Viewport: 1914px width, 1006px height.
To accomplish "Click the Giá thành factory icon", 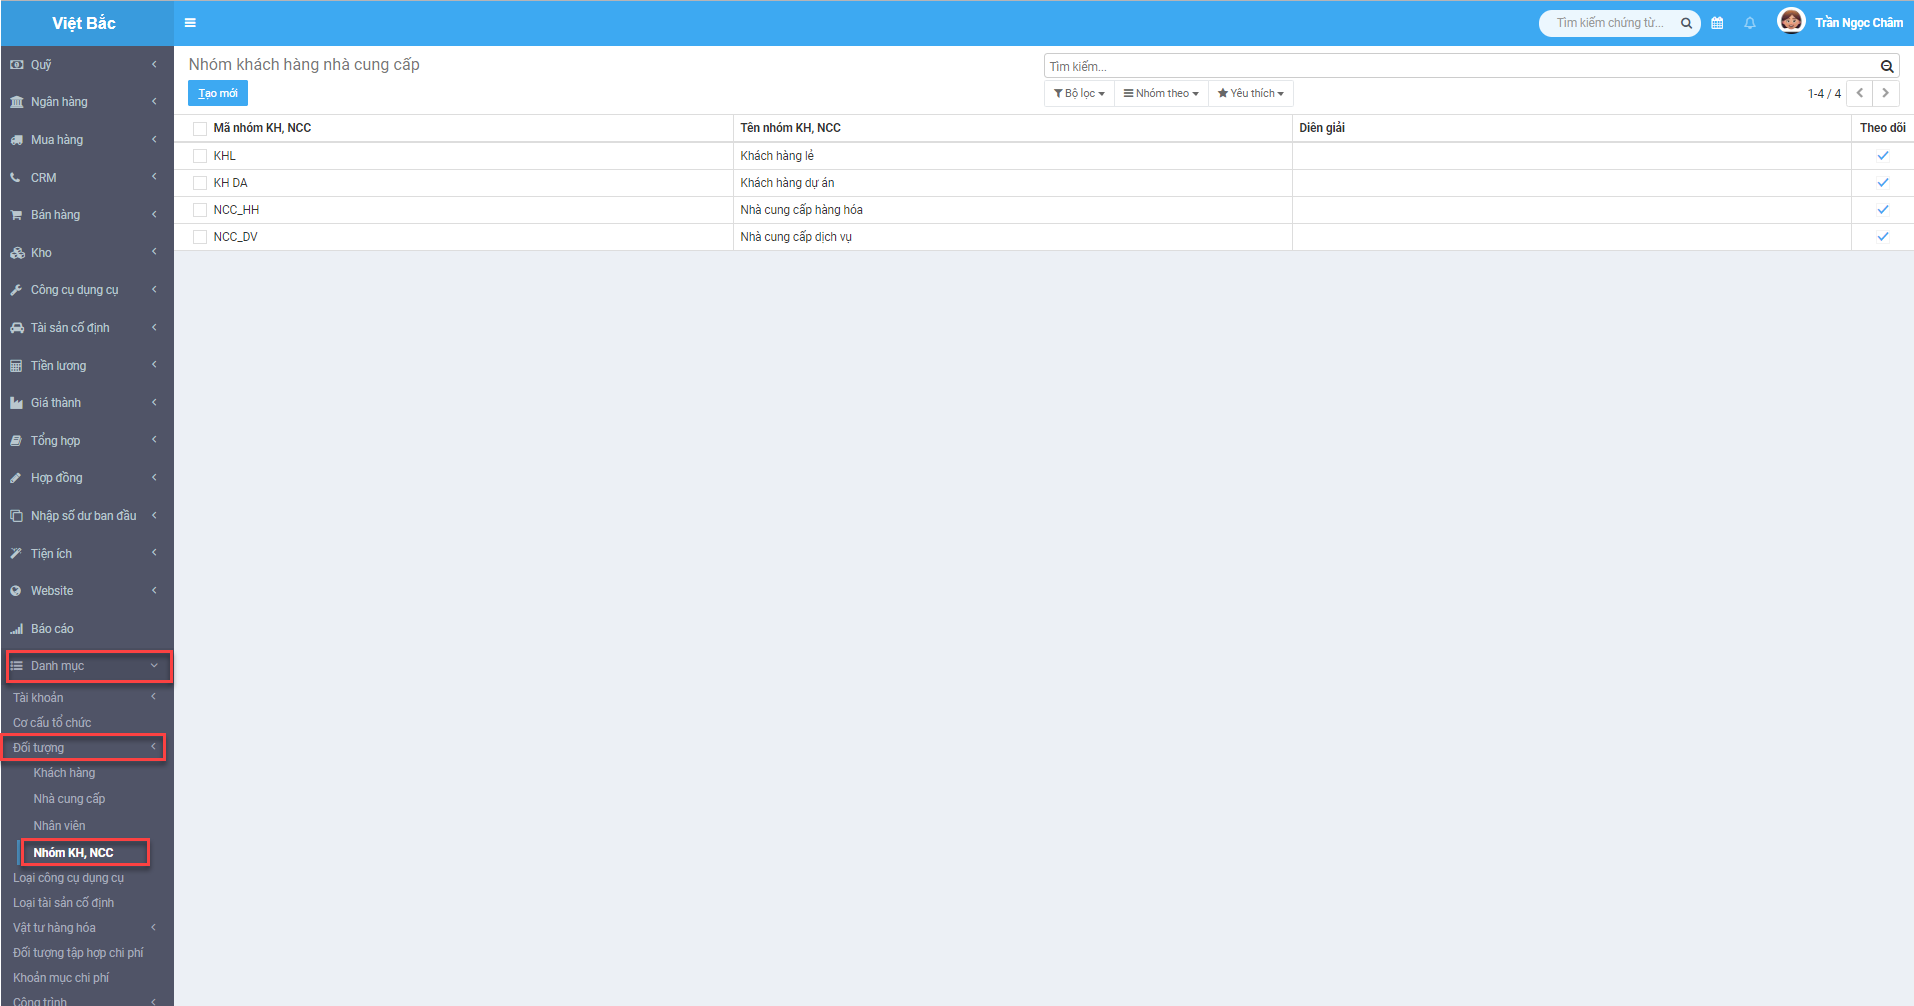I will 16,403.
